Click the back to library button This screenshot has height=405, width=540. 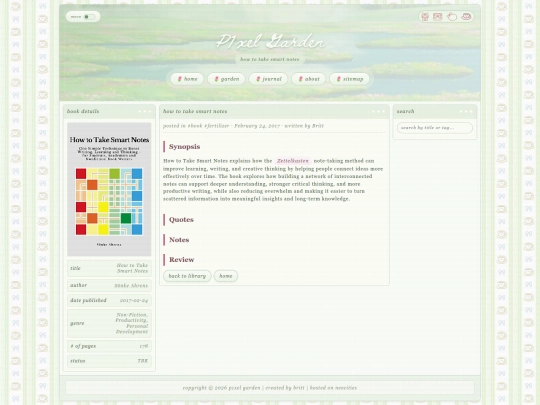point(187,276)
